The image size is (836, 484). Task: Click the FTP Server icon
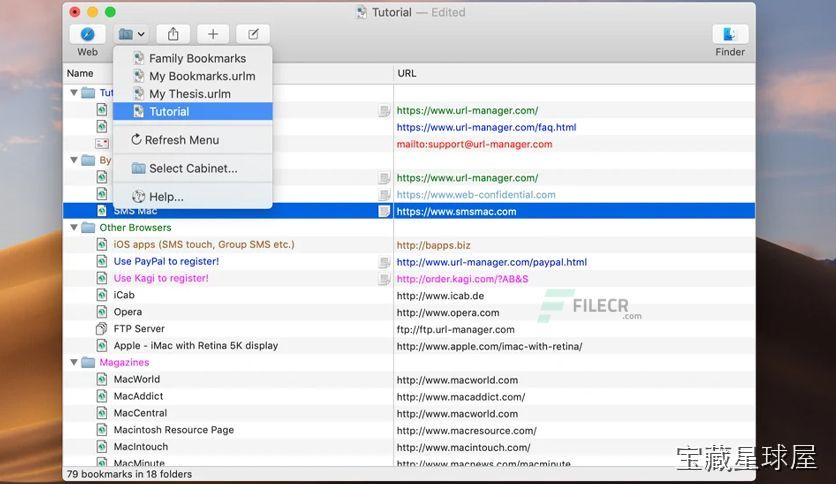pyautogui.click(x=101, y=329)
